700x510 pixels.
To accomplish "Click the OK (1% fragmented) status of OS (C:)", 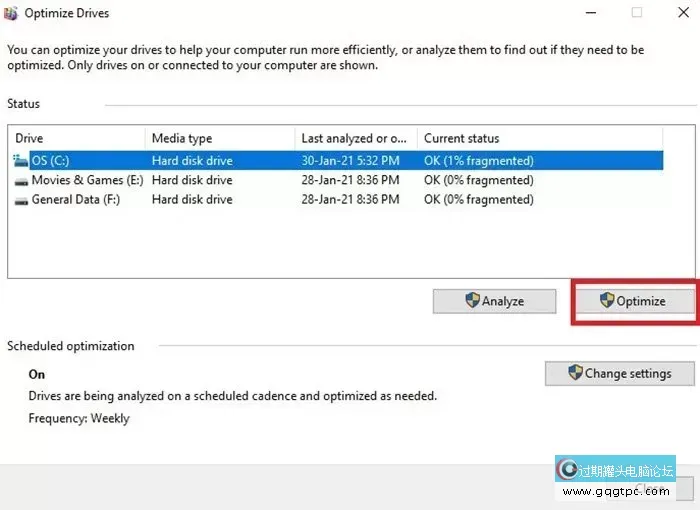I will (x=478, y=160).
